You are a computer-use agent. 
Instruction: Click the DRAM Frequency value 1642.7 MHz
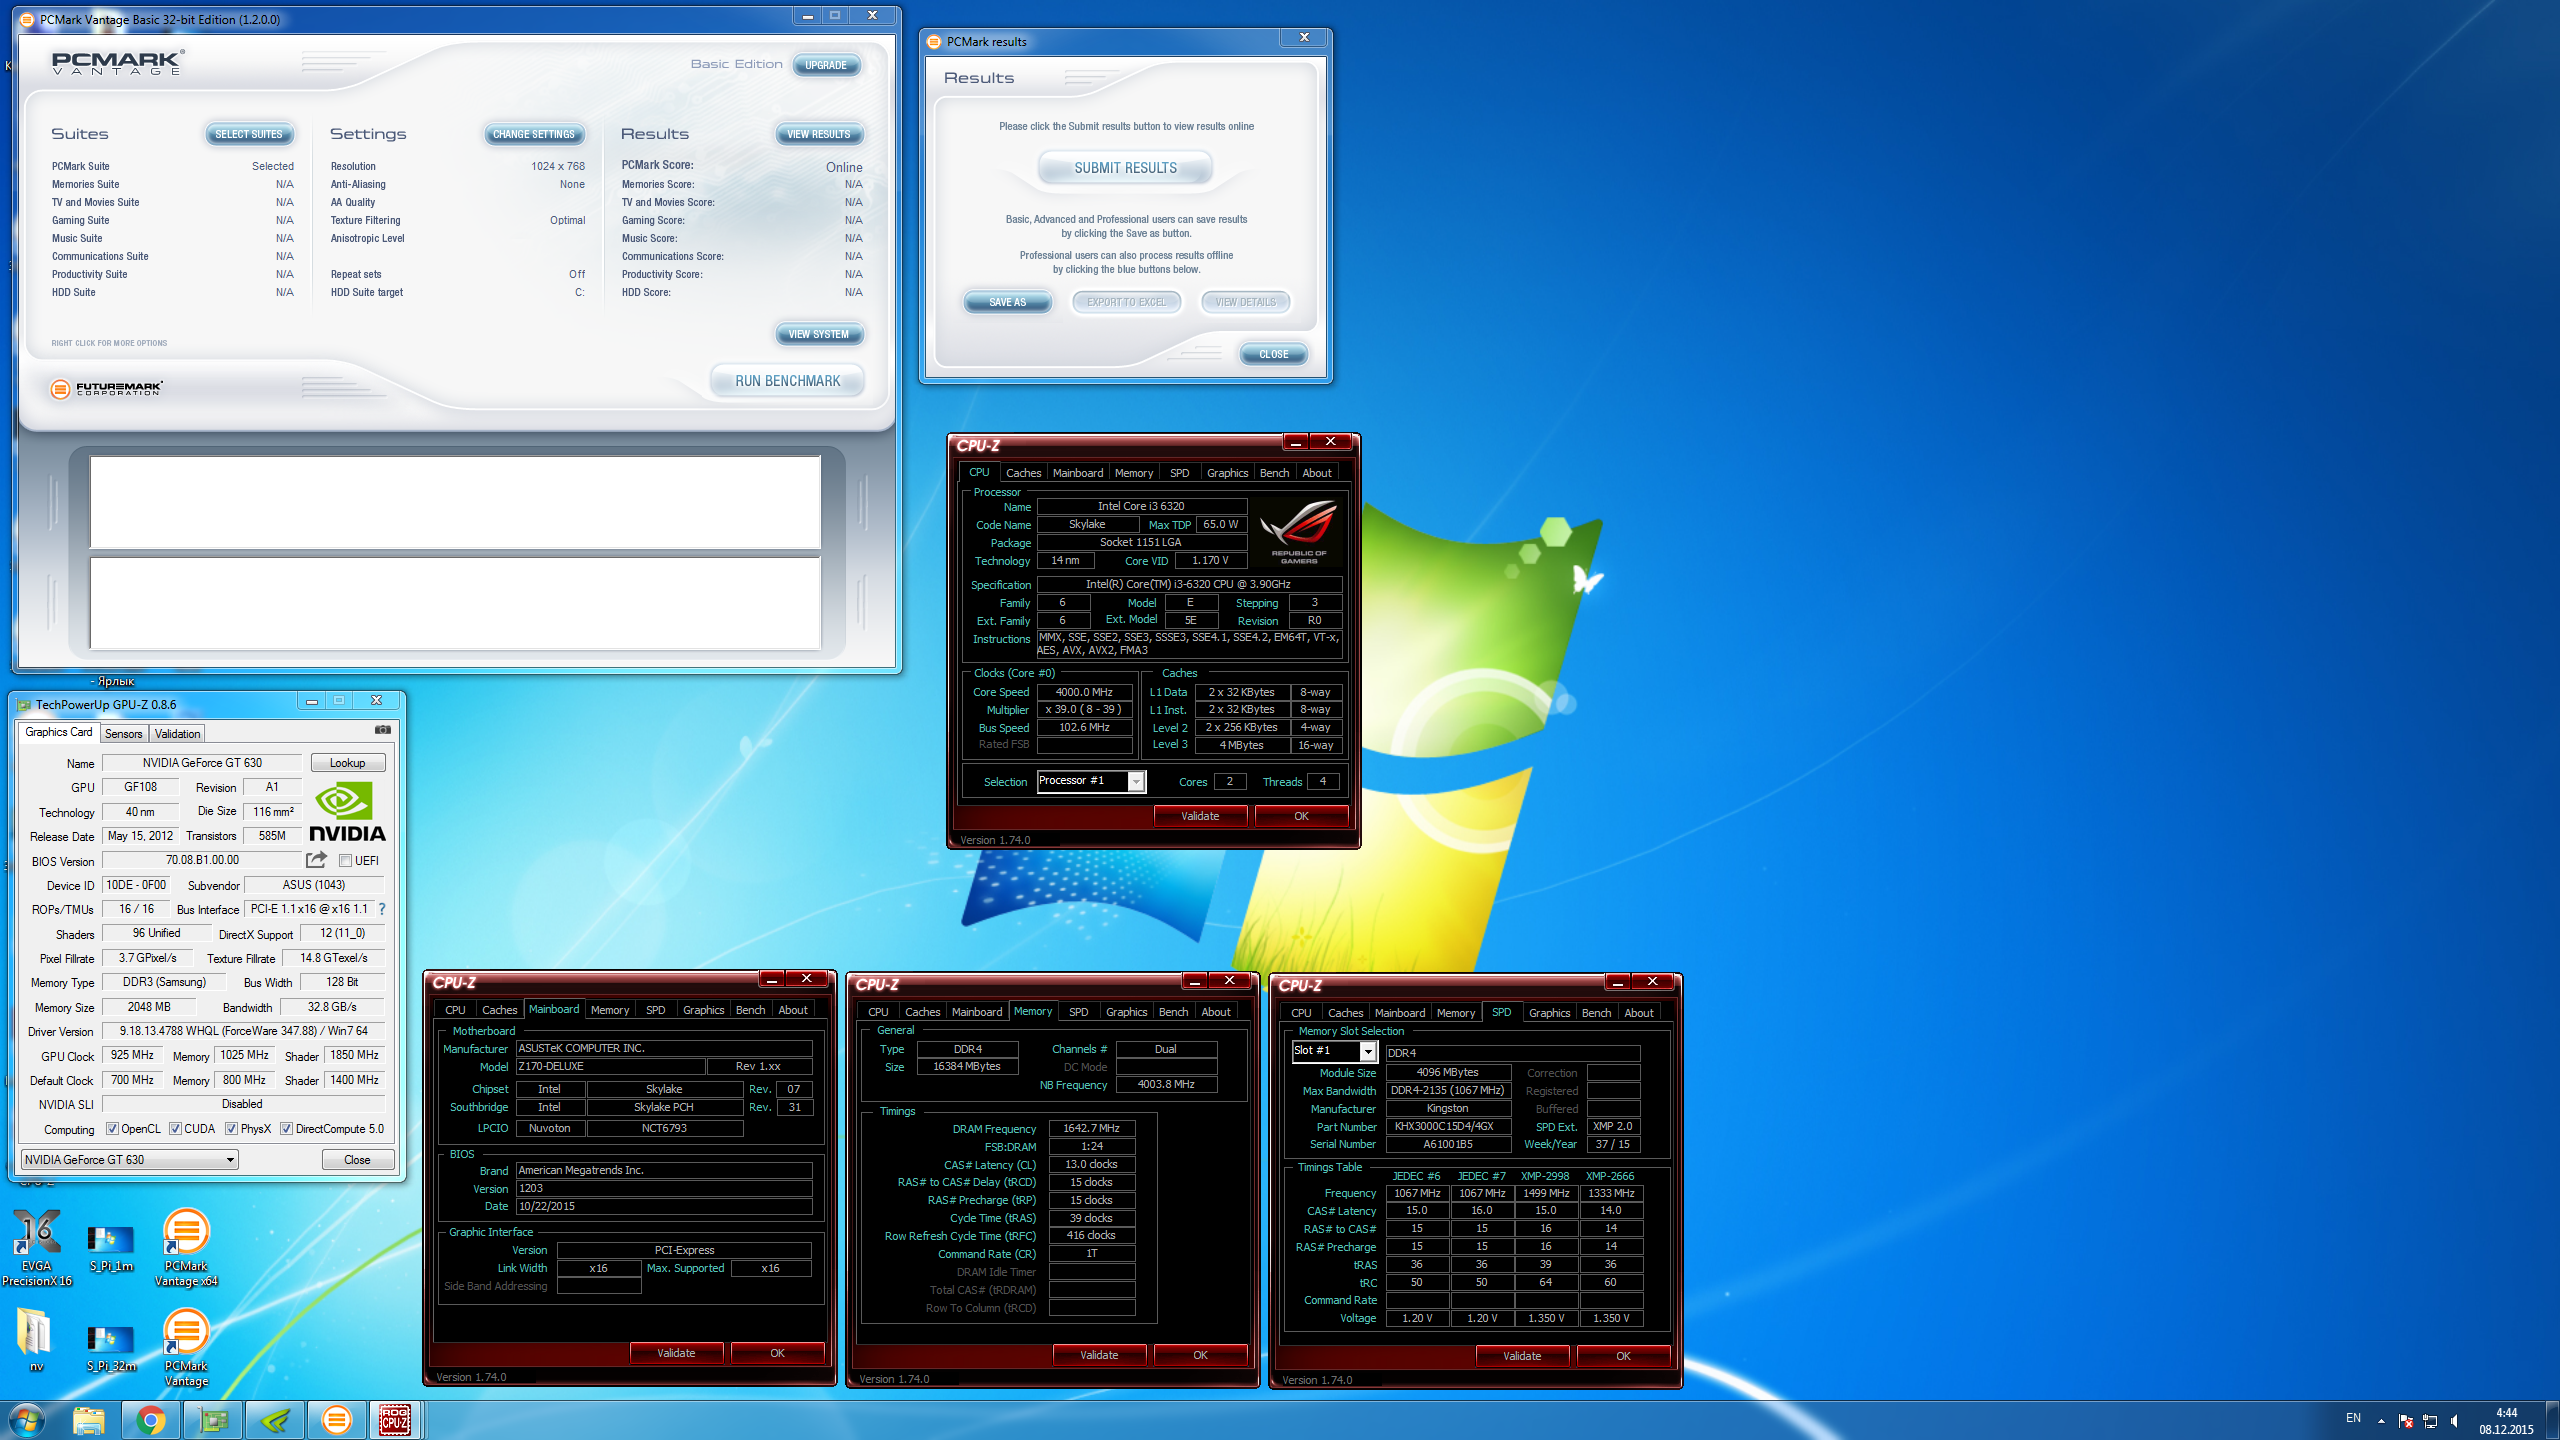pos(1091,1128)
